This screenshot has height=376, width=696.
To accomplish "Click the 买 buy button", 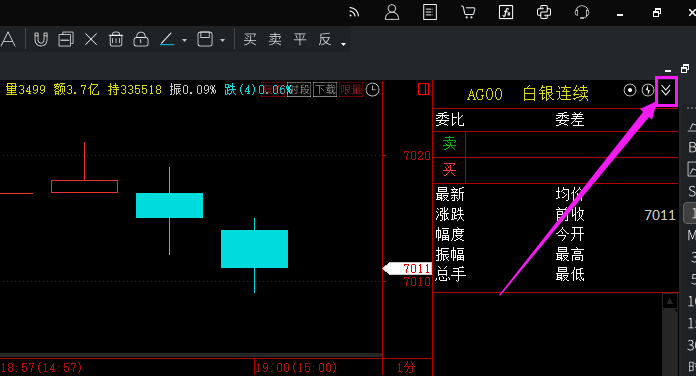I will 250,40.
